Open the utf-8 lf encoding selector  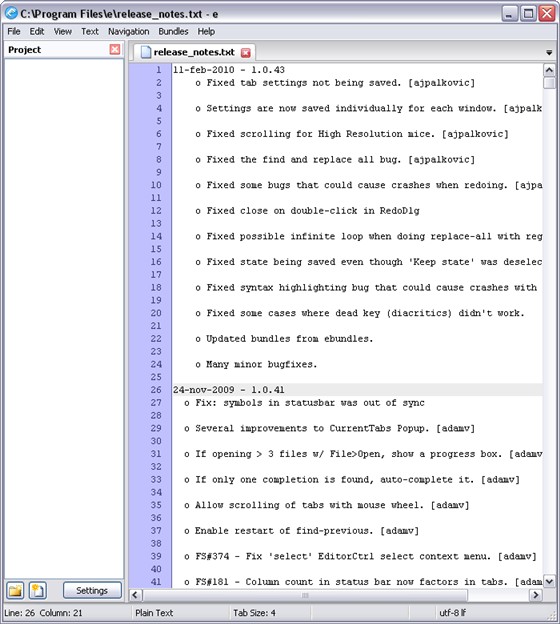453,613
